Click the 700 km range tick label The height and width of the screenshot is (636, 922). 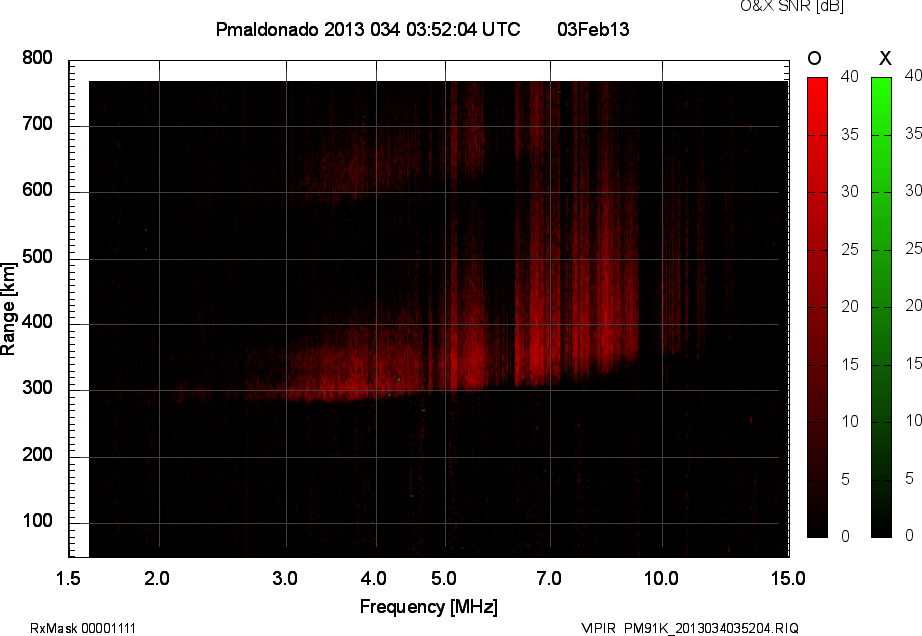[x=38, y=124]
